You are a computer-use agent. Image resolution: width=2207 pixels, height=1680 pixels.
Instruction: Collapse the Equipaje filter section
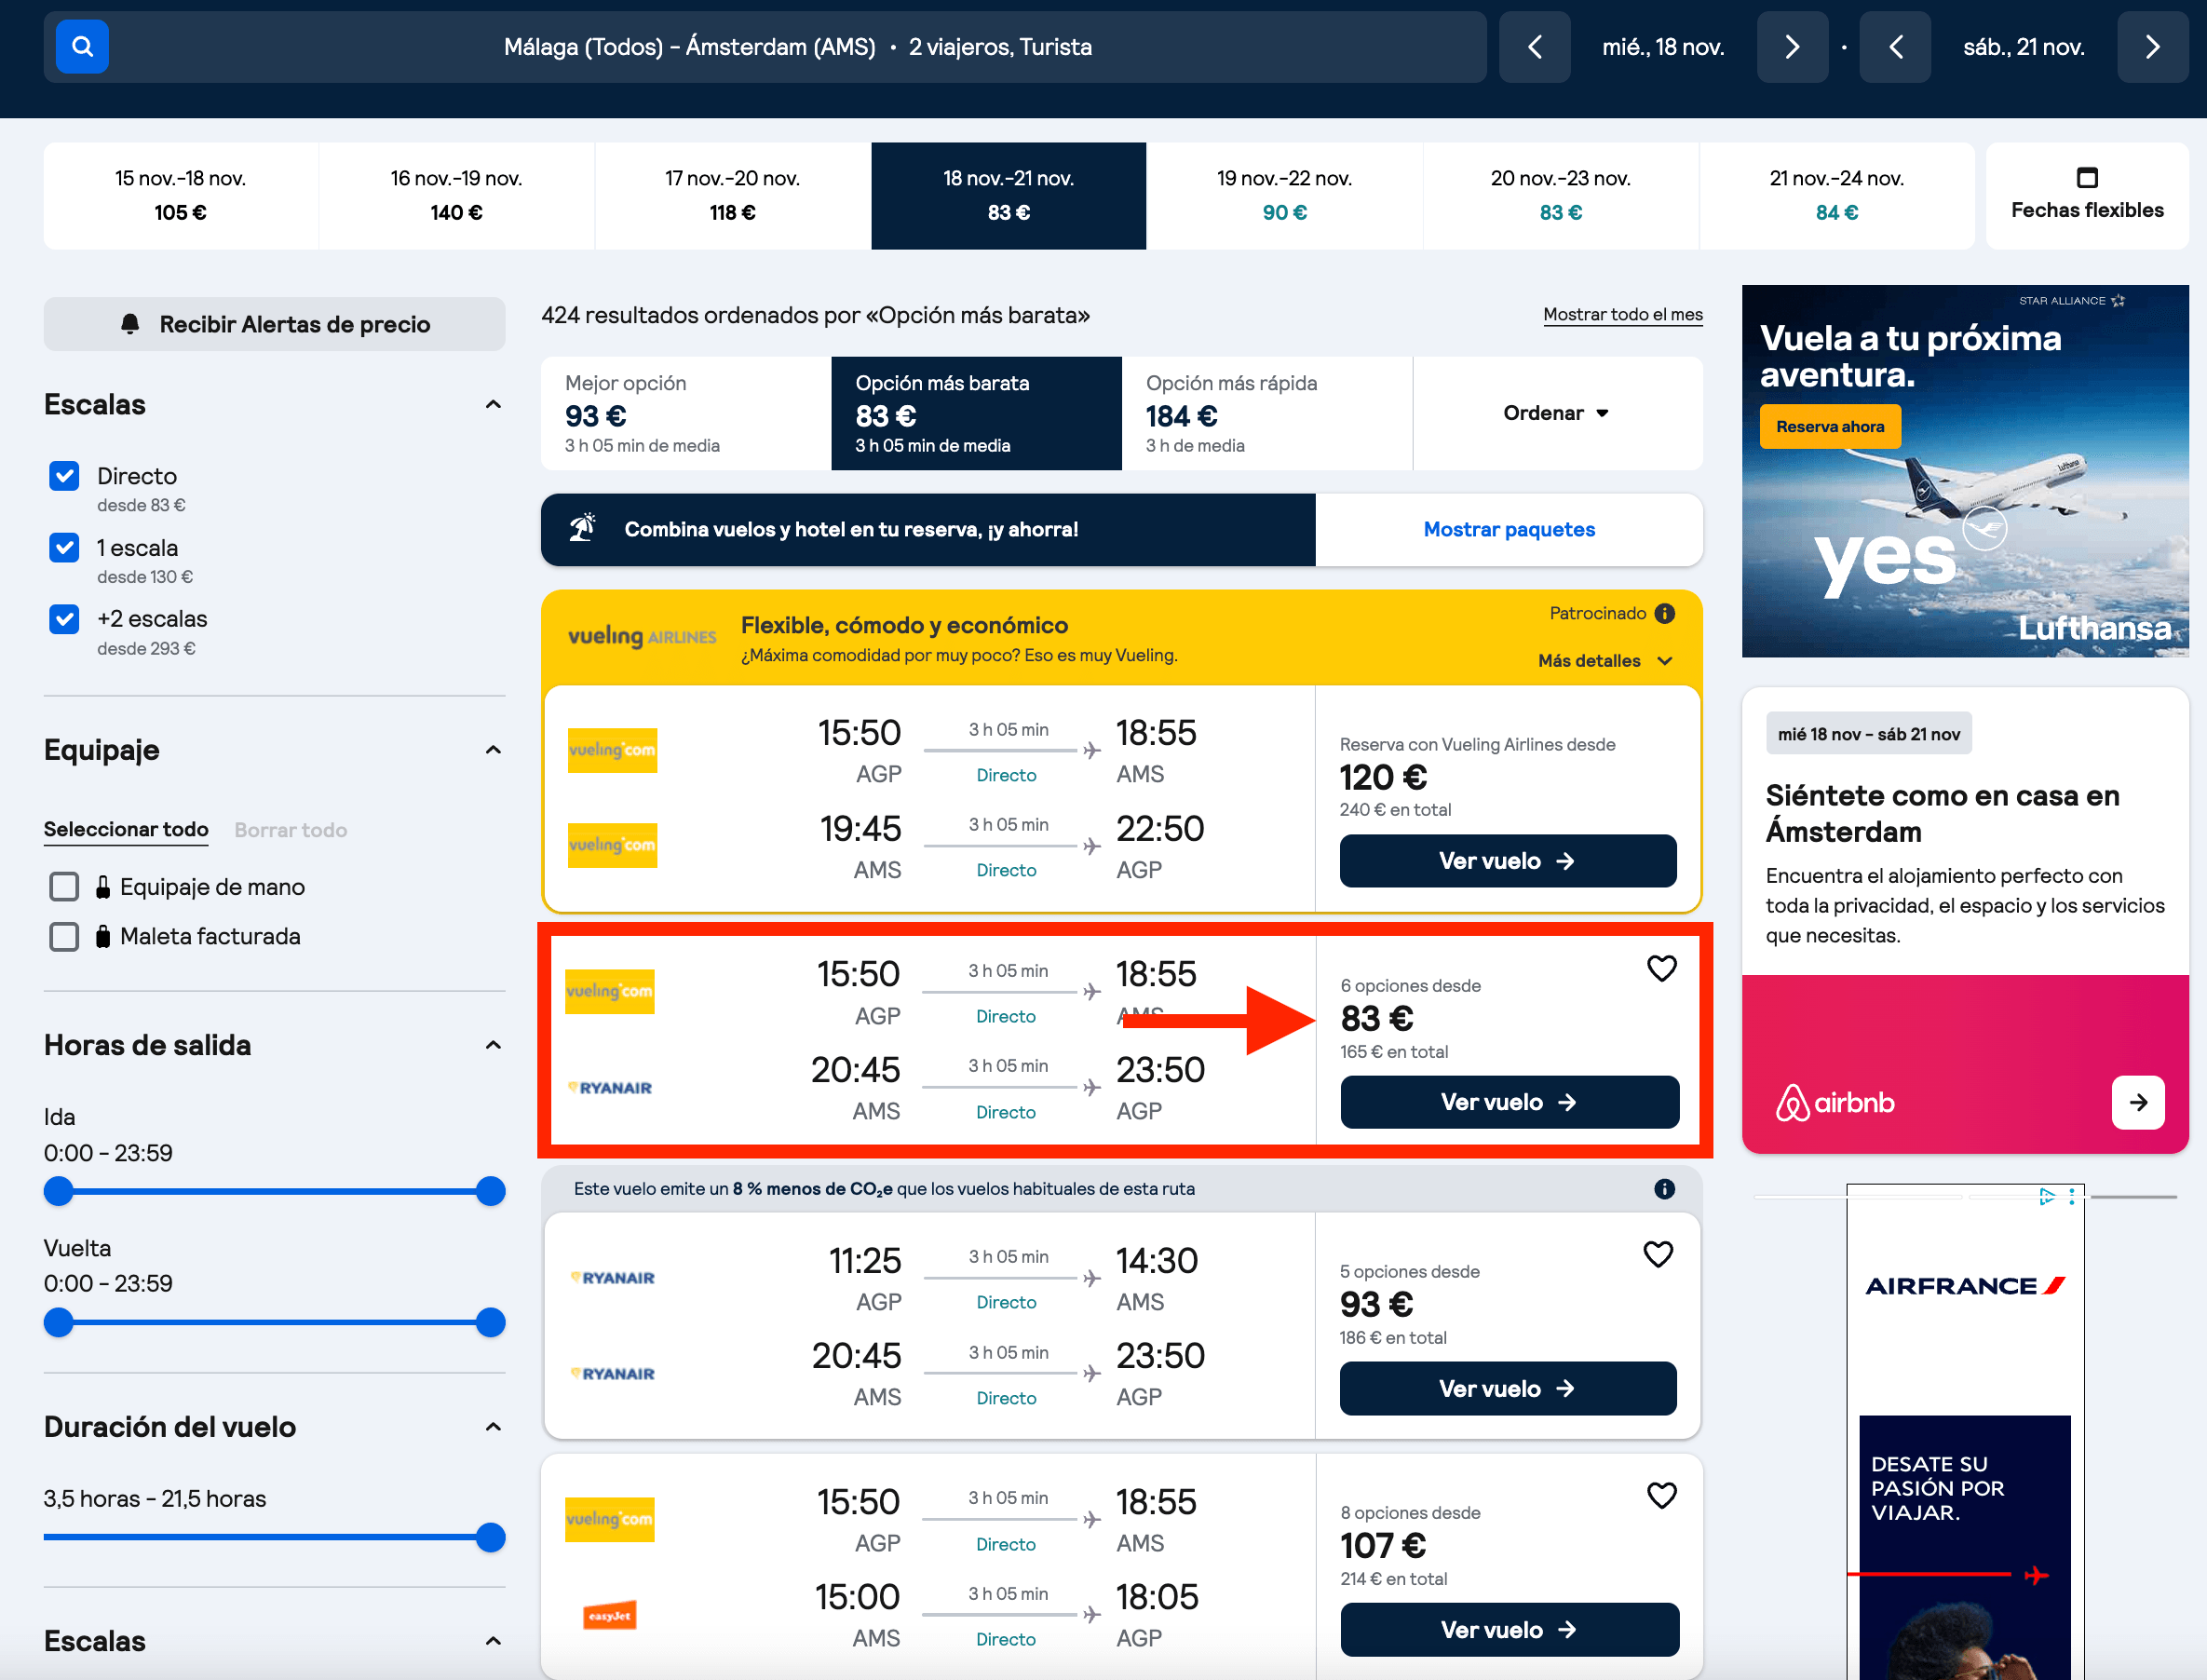point(493,750)
